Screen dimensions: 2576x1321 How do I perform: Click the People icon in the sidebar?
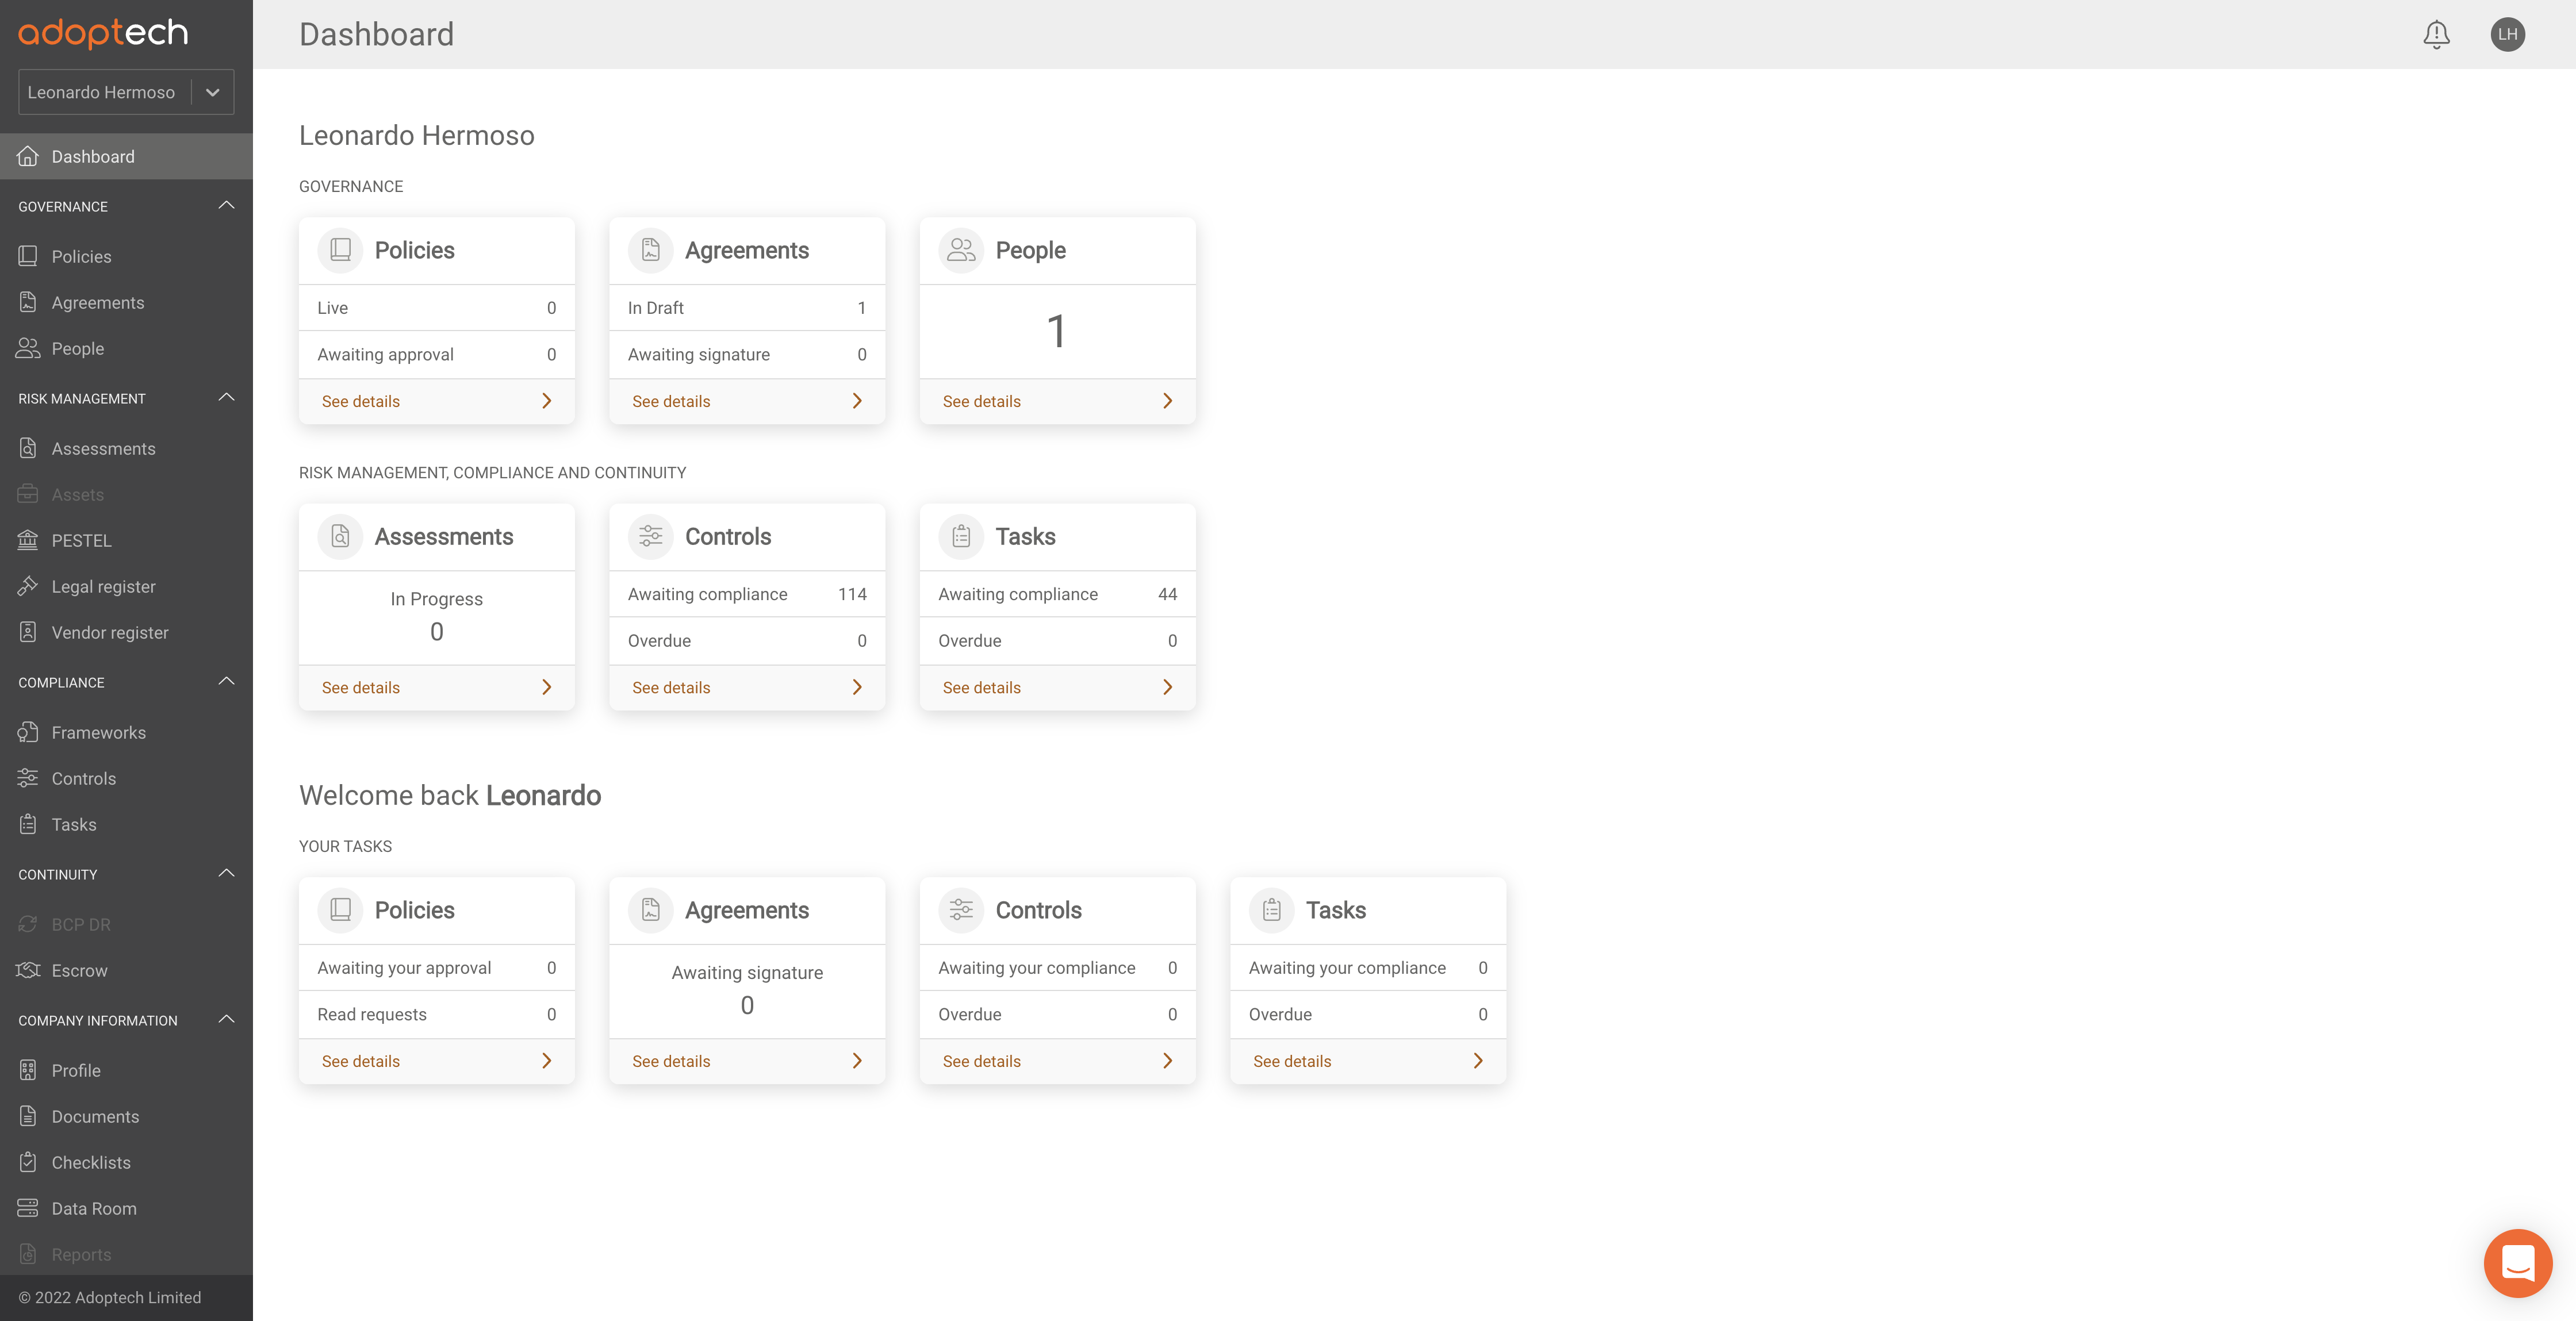28,348
